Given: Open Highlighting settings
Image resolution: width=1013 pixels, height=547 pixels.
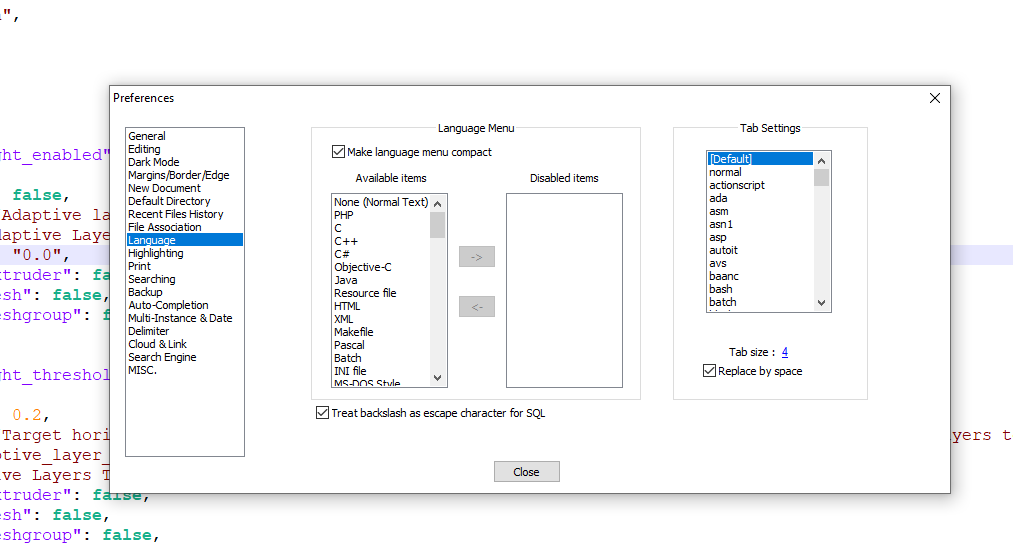Looking at the screenshot, I should click(x=156, y=253).
